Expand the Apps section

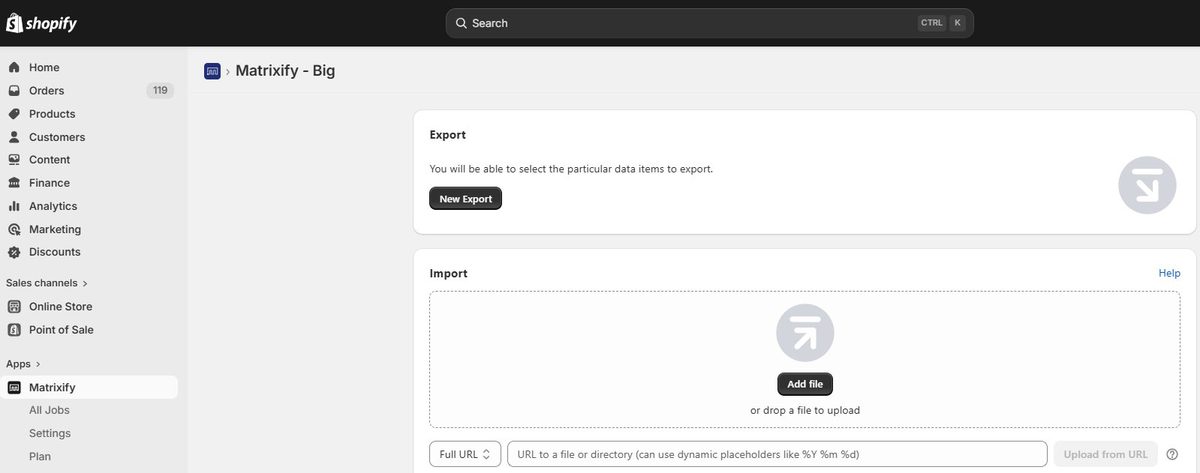24,364
